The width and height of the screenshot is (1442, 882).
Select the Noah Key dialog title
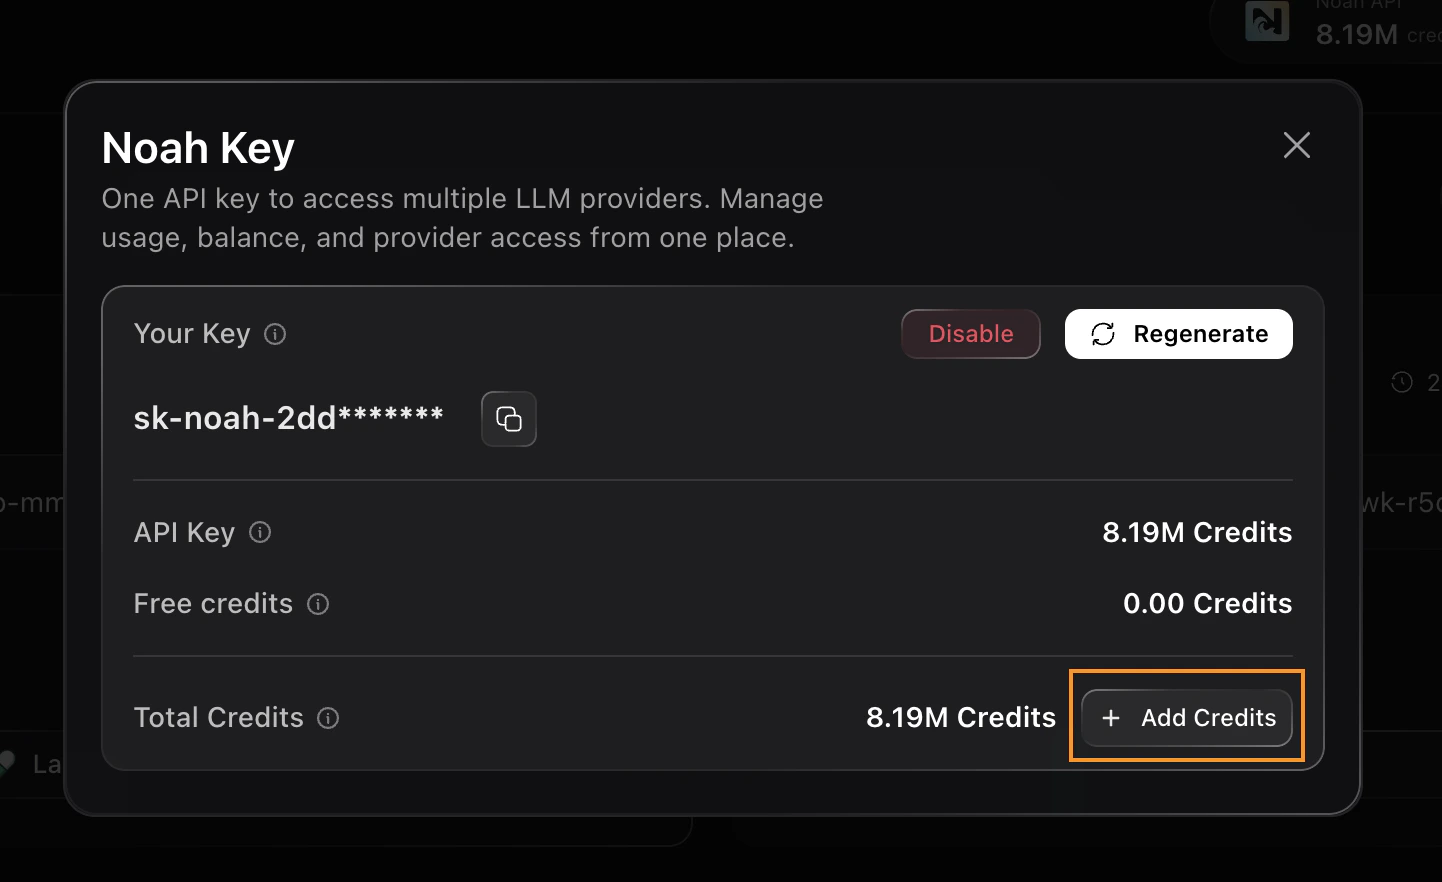(197, 147)
